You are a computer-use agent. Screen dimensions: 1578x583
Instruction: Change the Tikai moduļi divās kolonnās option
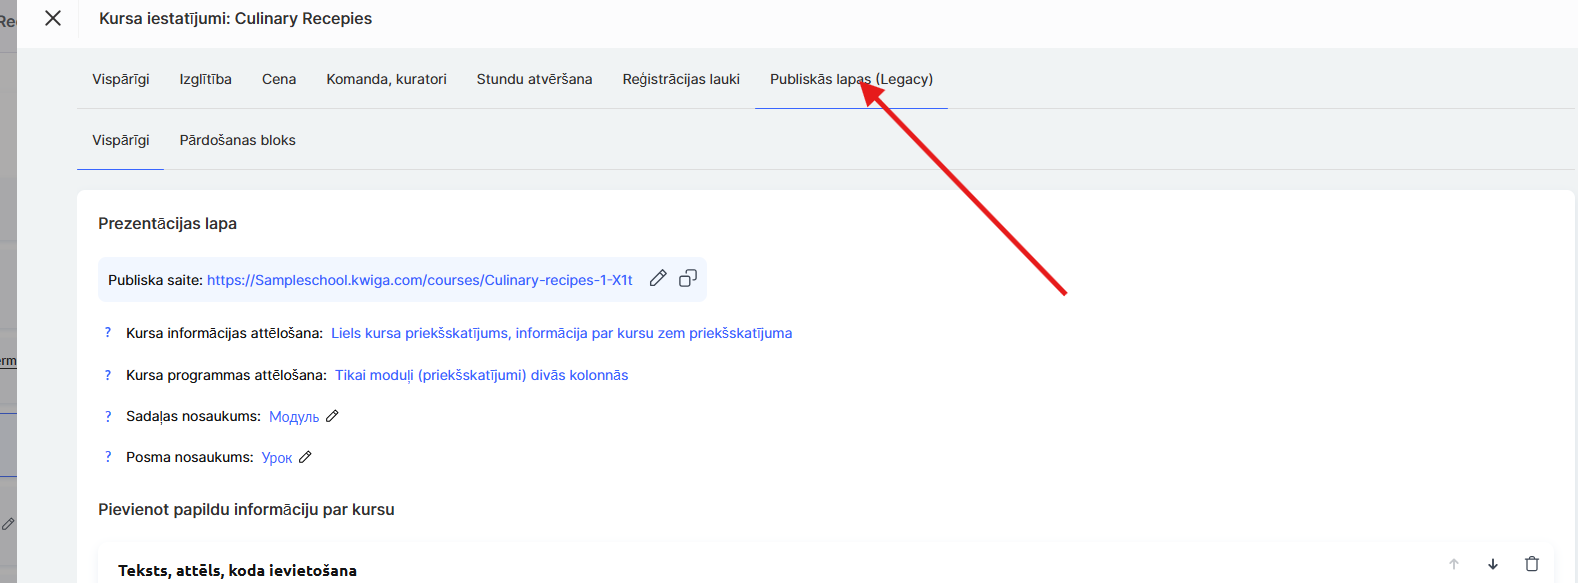pos(481,375)
